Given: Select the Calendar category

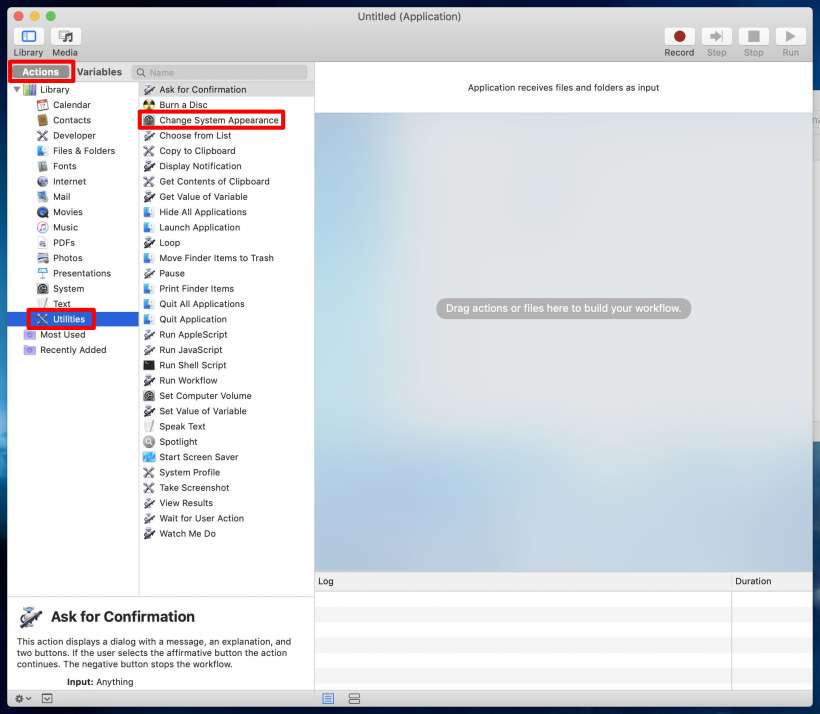Looking at the screenshot, I should pyautogui.click(x=72, y=105).
